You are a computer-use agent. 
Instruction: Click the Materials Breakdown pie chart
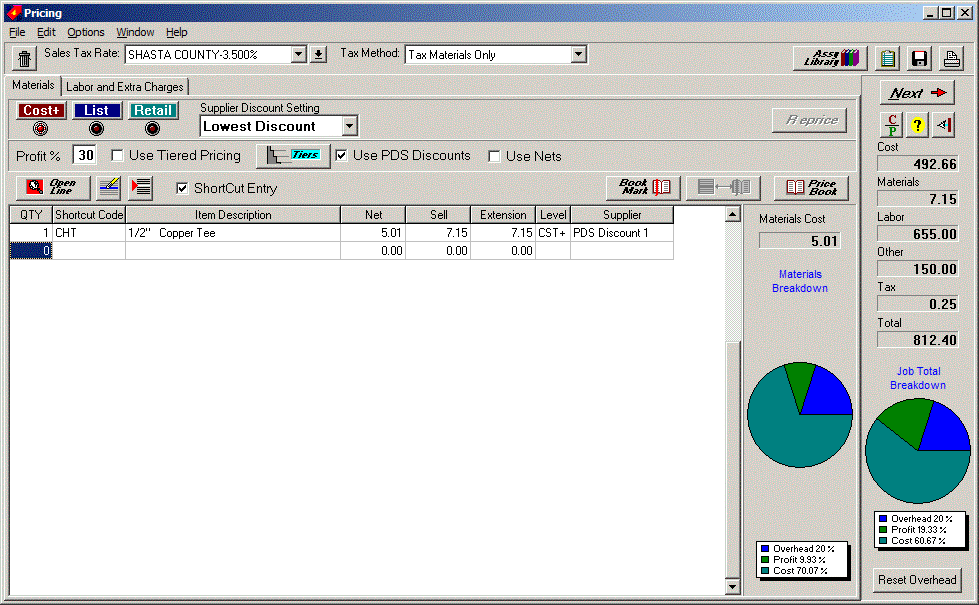pyautogui.click(x=800, y=415)
